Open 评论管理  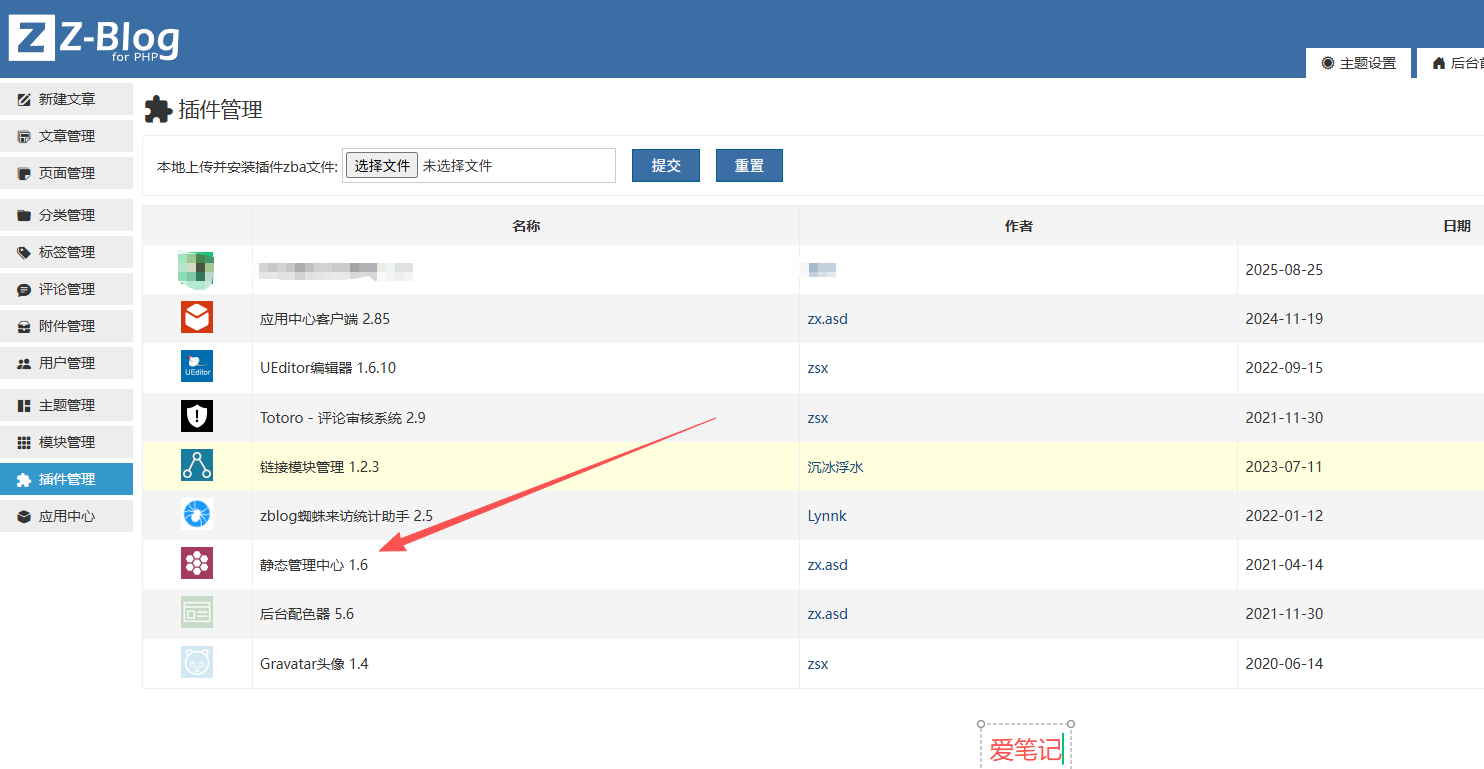click(x=66, y=289)
